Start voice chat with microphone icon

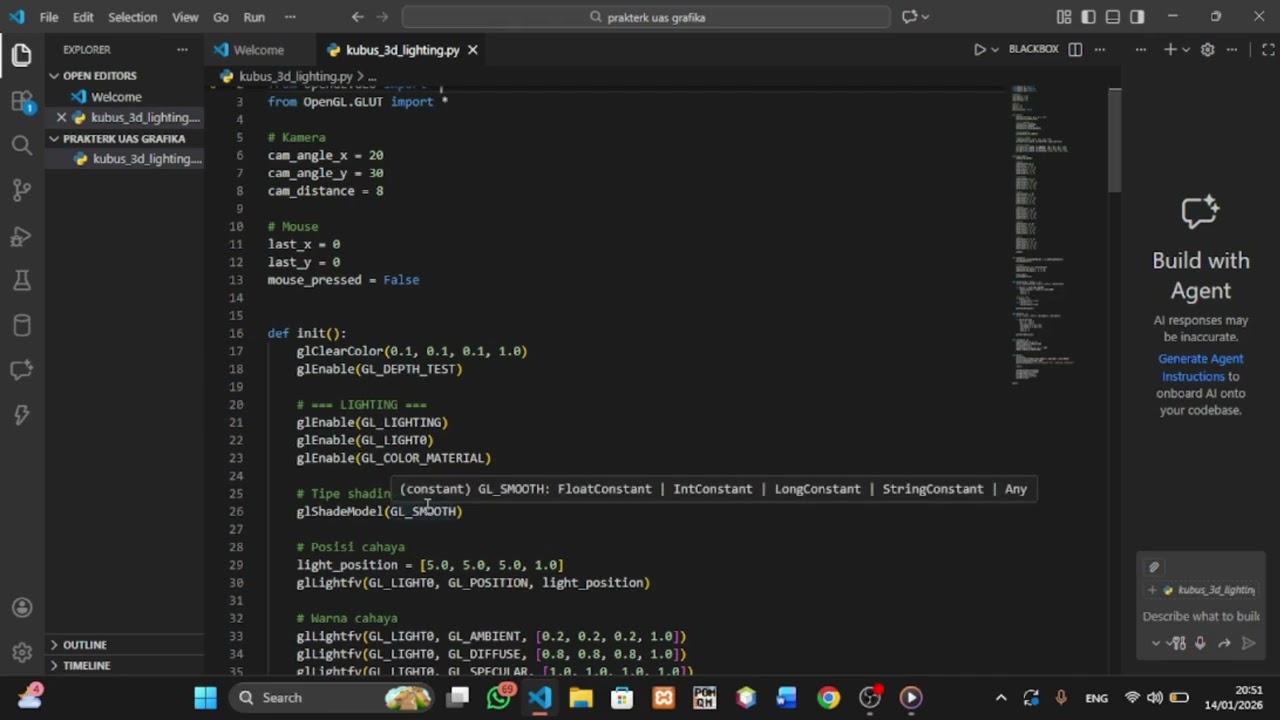point(1200,643)
